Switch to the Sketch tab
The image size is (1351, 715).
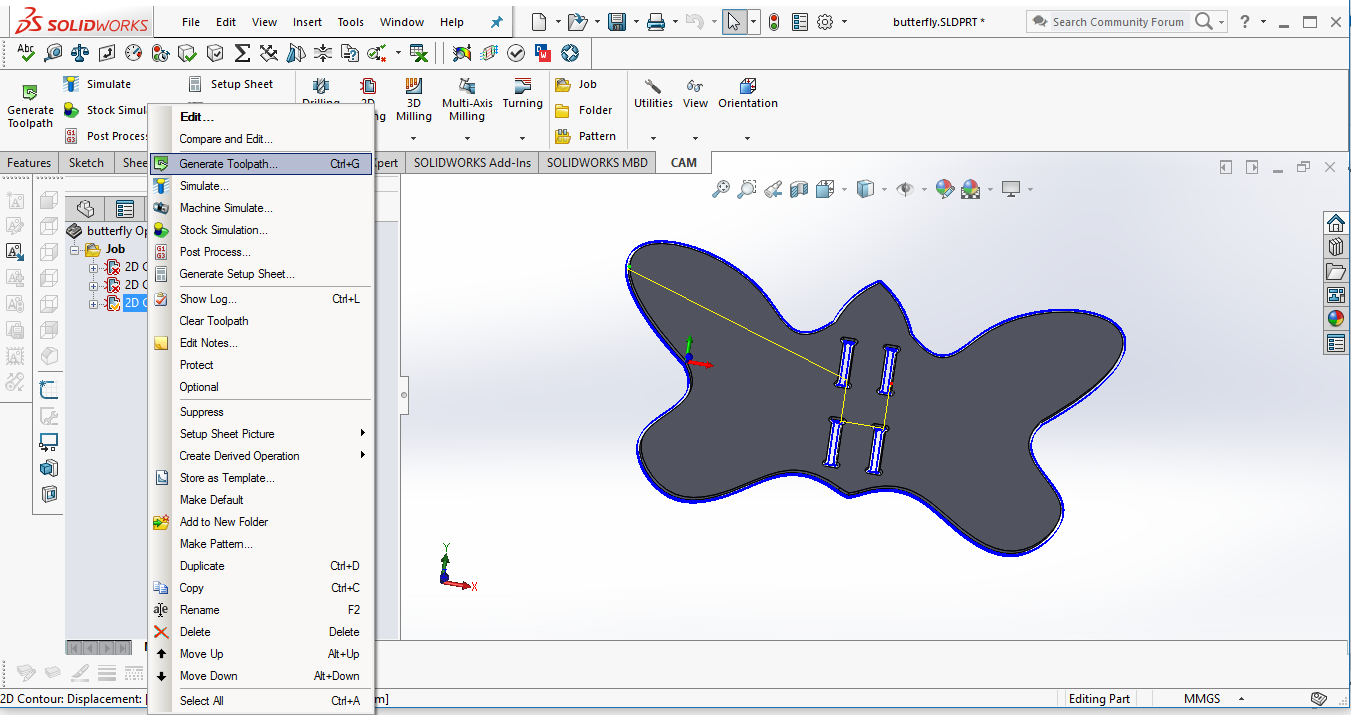pos(87,163)
